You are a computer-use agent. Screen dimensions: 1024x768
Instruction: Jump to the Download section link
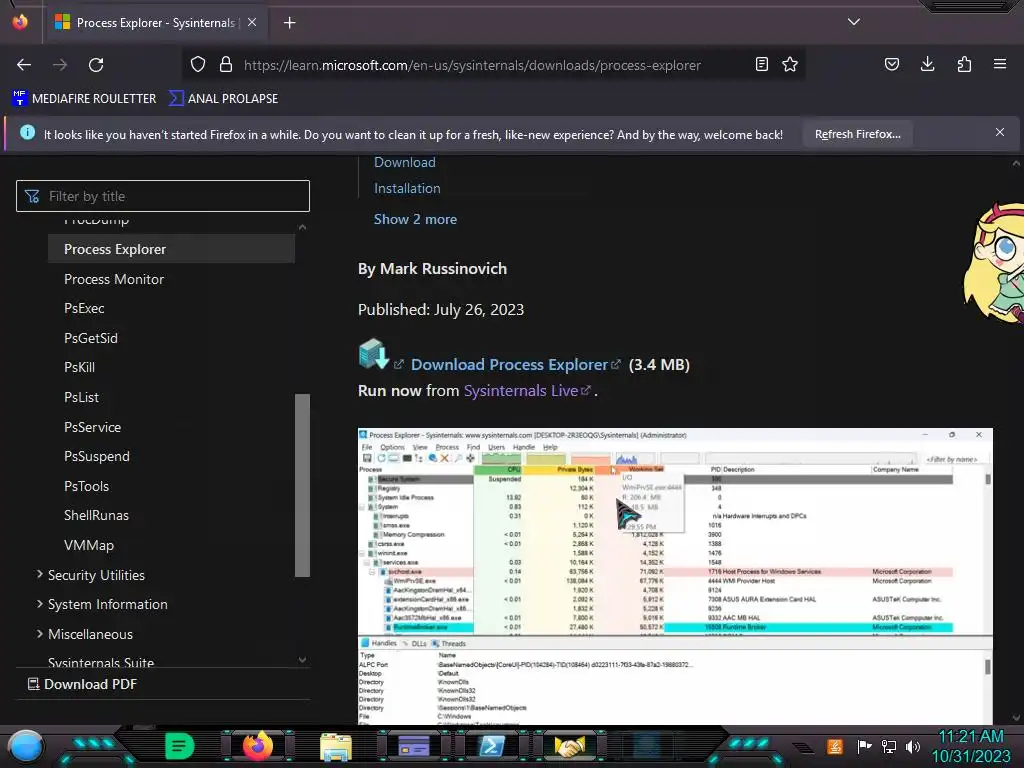tap(404, 162)
